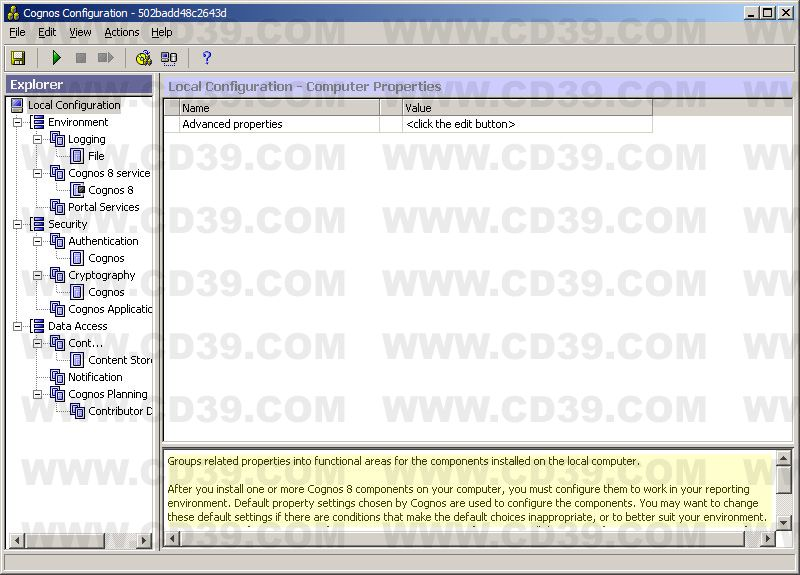Collapse the Logging tree node
800x575 pixels.
pos(38,139)
